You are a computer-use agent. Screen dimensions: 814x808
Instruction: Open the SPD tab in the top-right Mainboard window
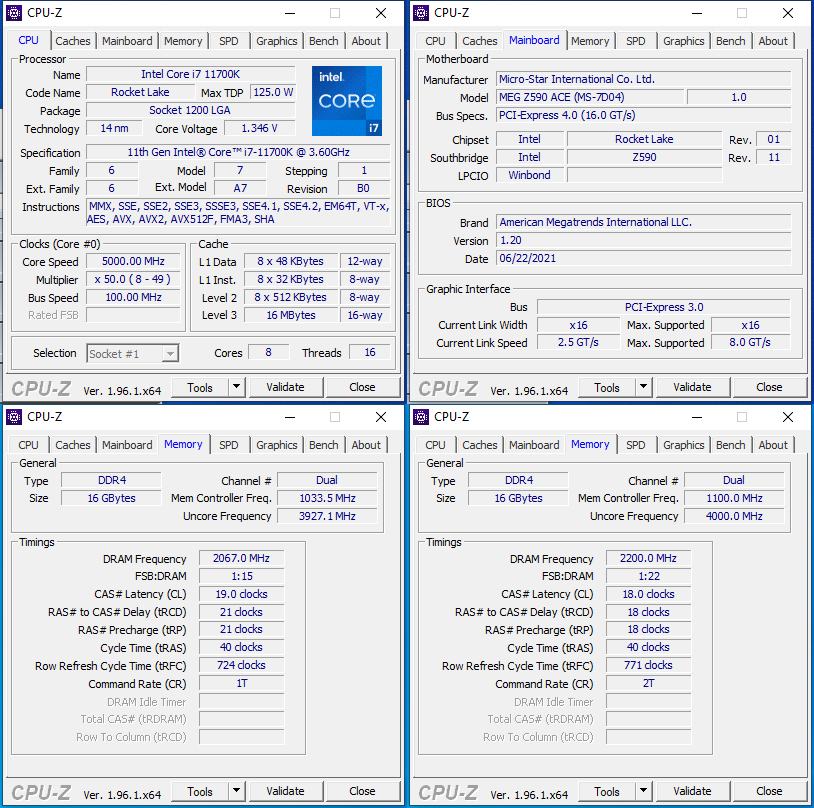click(635, 41)
